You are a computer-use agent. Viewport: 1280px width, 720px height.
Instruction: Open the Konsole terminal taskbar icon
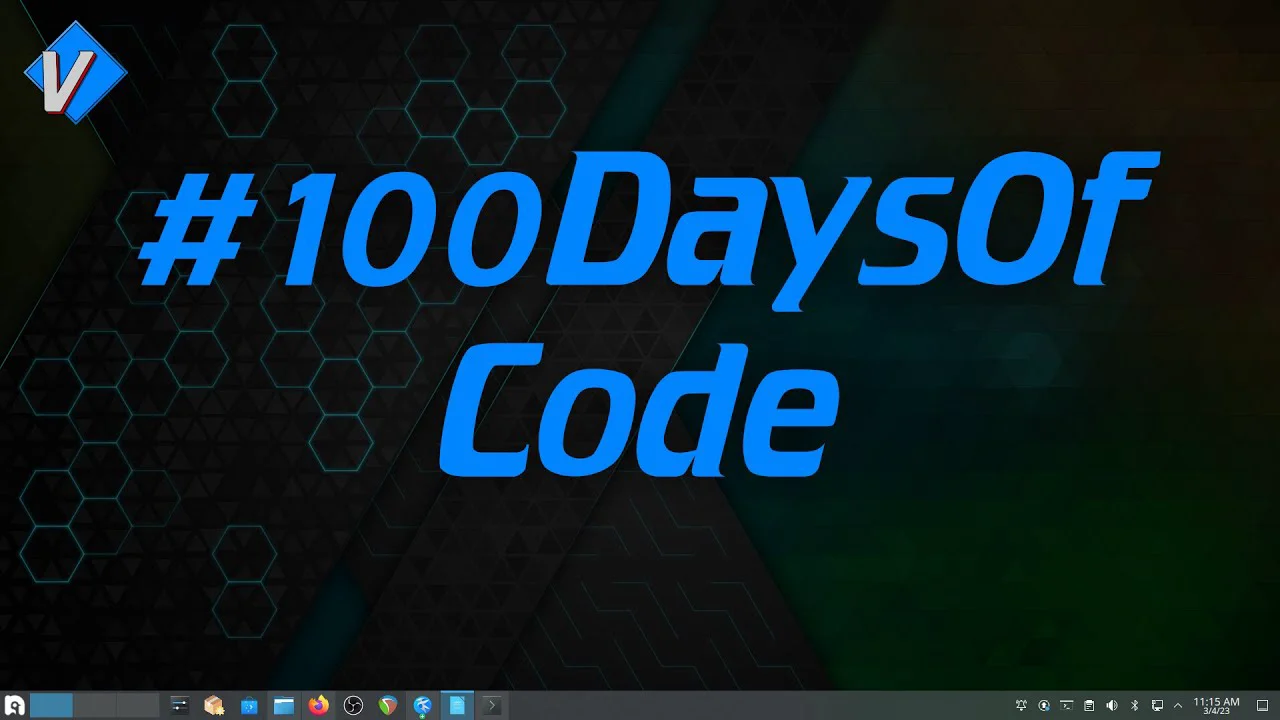pyautogui.click(x=491, y=706)
